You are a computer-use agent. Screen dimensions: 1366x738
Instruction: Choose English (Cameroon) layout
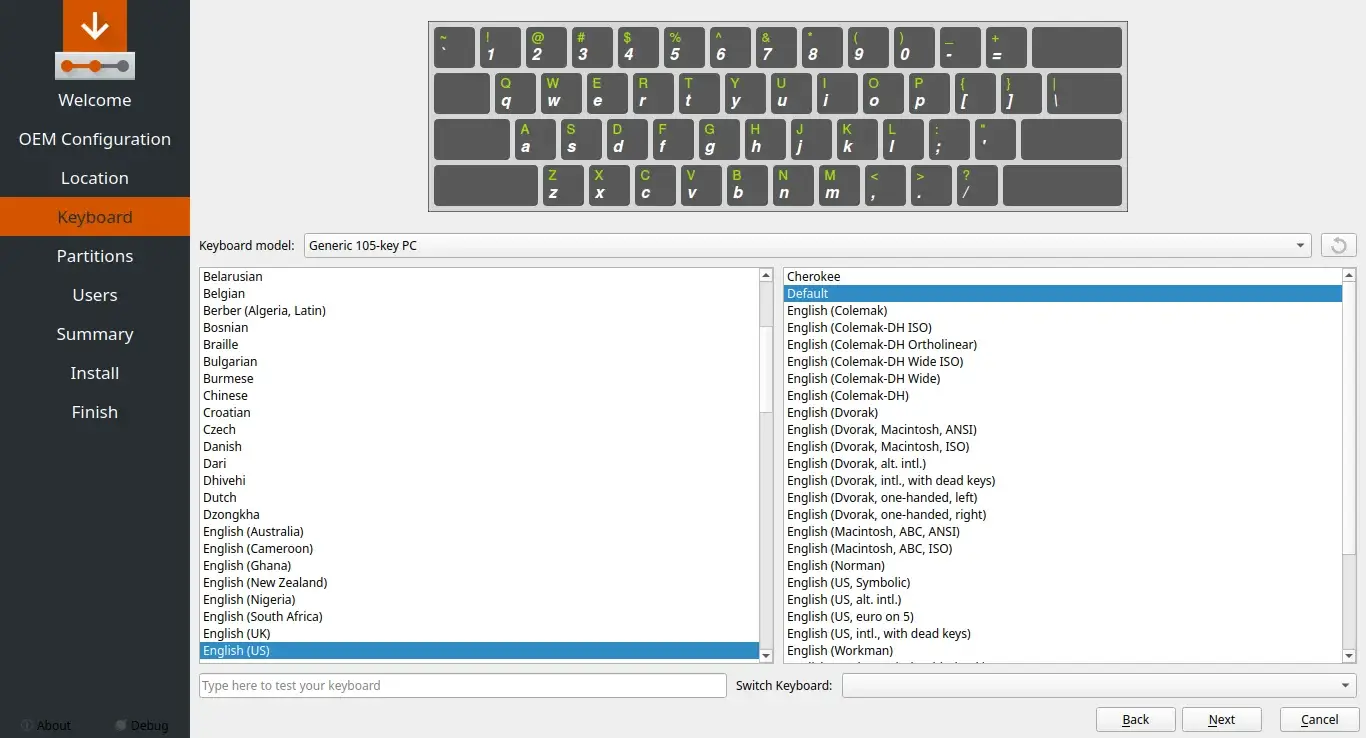(x=480, y=548)
